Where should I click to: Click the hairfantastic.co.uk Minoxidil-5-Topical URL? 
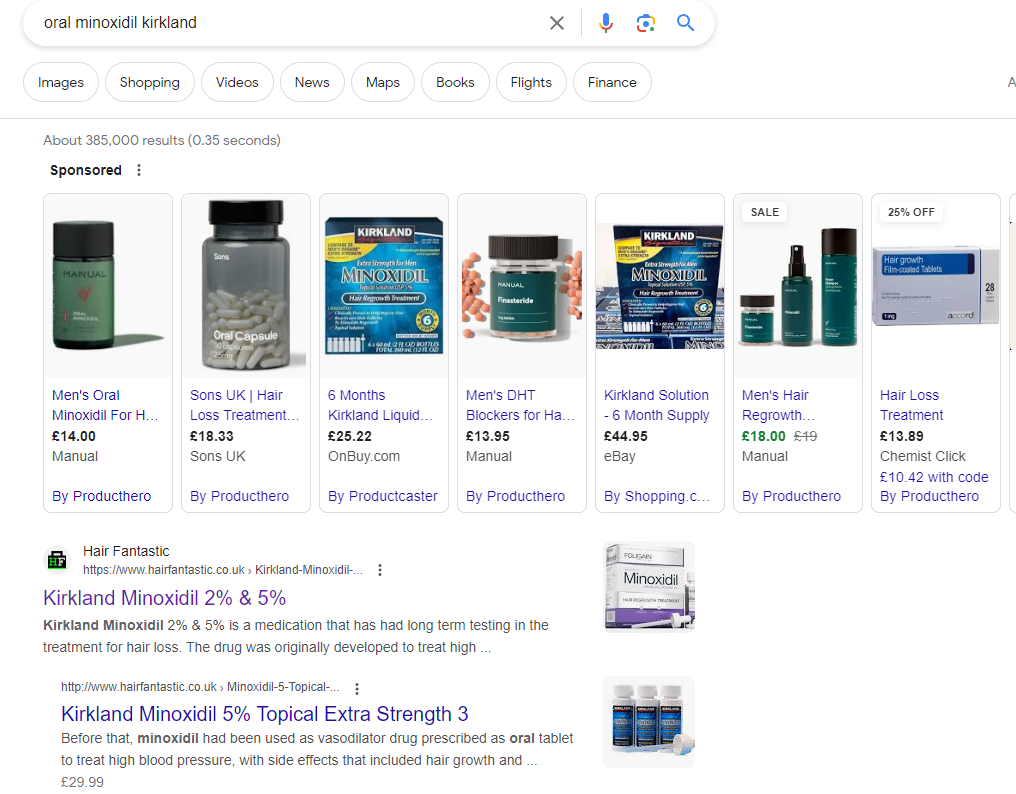click(200, 687)
